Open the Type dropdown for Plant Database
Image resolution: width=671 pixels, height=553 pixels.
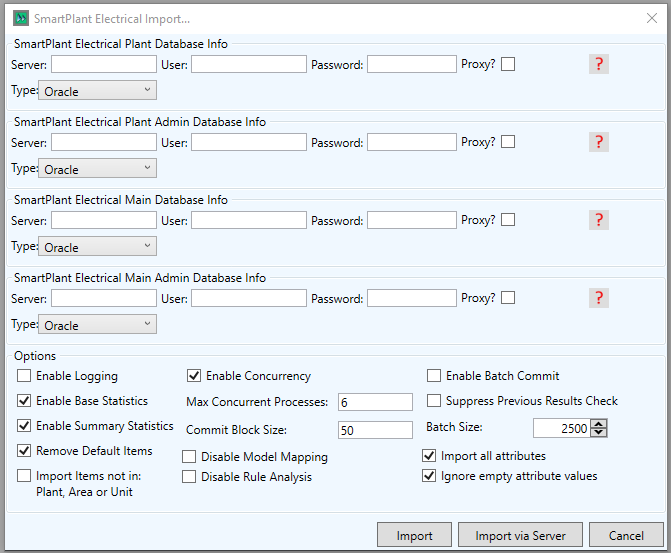click(x=97, y=91)
